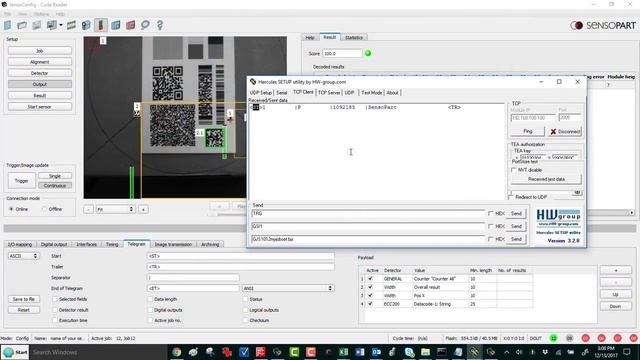Click the Save to file button
The image size is (640, 360).
tap(24, 299)
